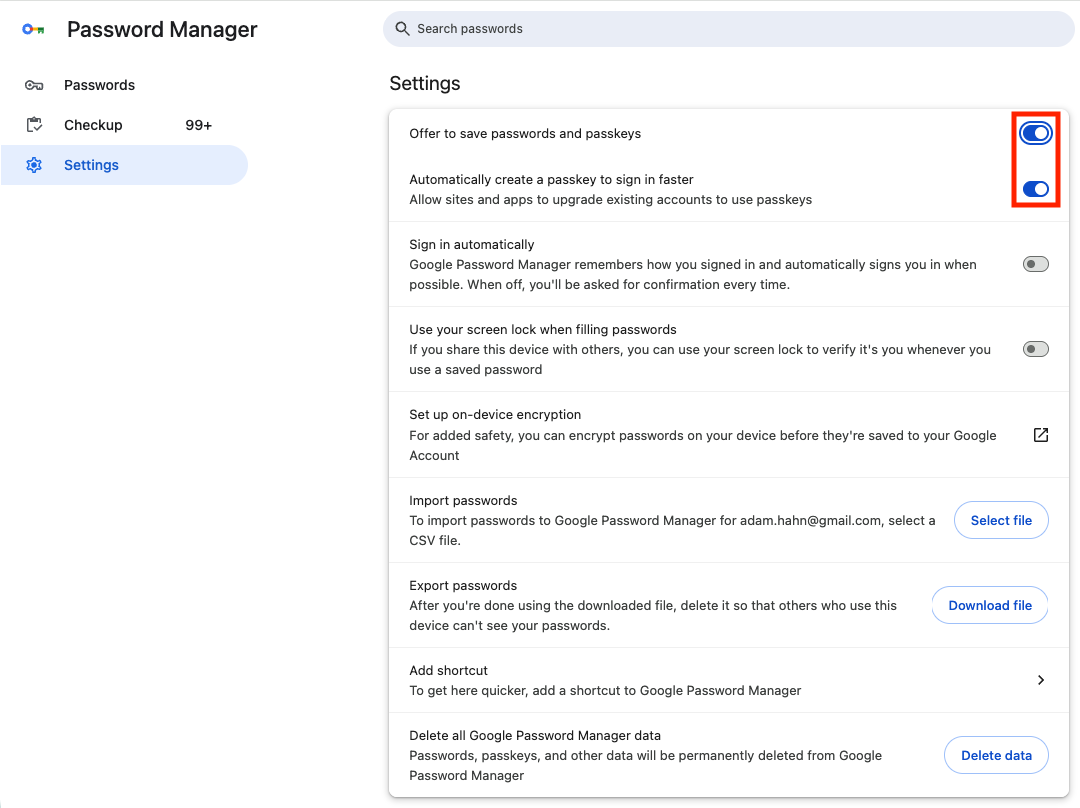
Task: Click the Select file button
Action: pos(1001,520)
